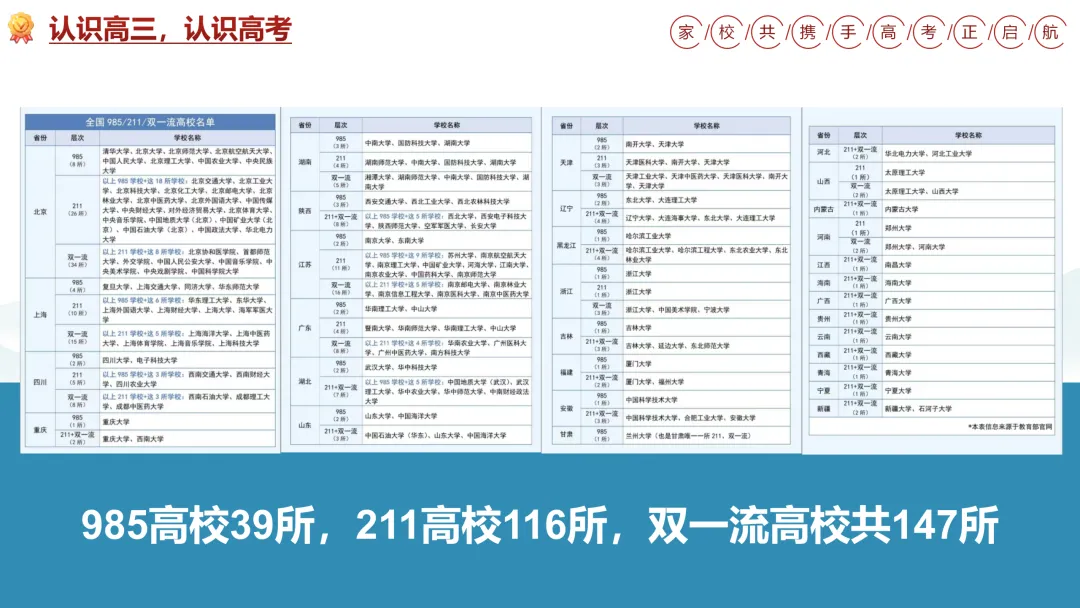Screen dimensions: 1080x608
Task: Click the circled character 航
Action: (1050, 32)
